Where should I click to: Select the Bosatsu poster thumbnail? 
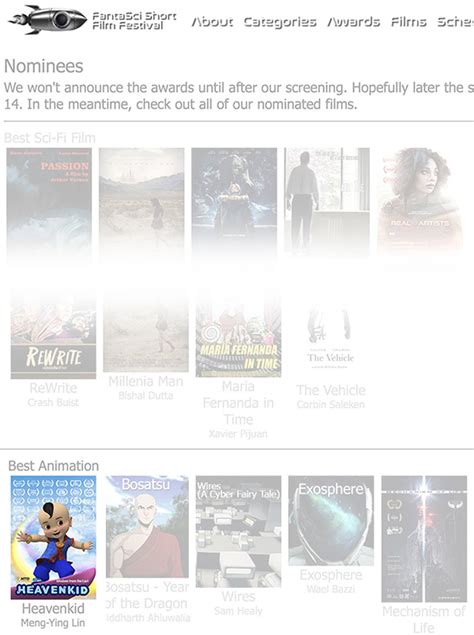click(x=147, y=526)
